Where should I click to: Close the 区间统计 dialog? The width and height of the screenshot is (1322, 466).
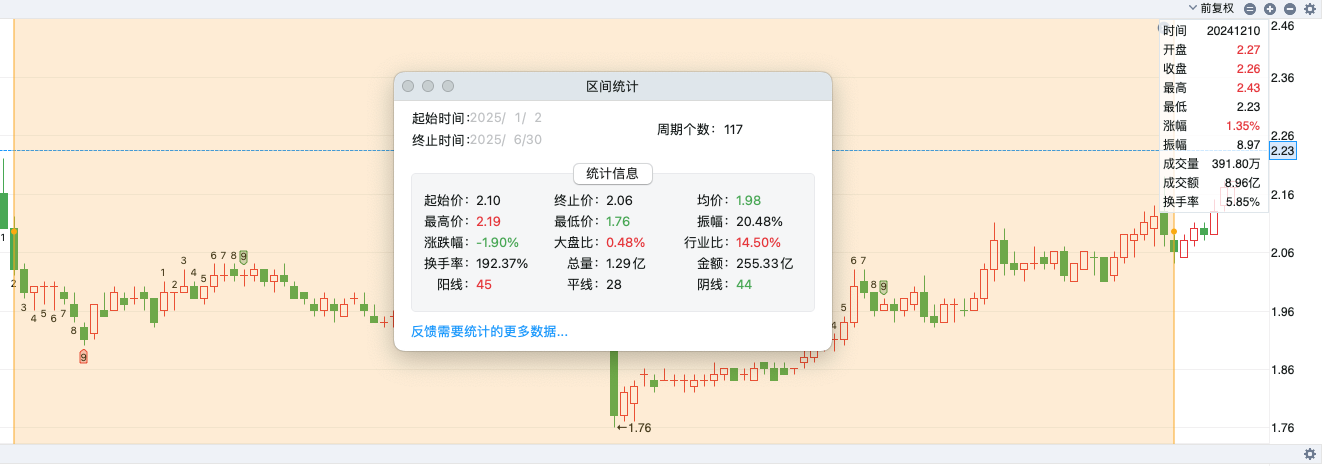(x=408, y=87)
